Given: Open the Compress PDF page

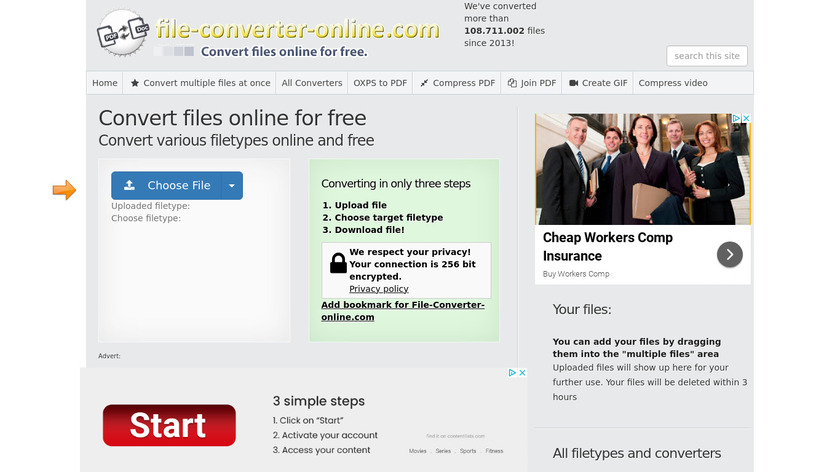Looking at the screenshot, I should 457,83.
